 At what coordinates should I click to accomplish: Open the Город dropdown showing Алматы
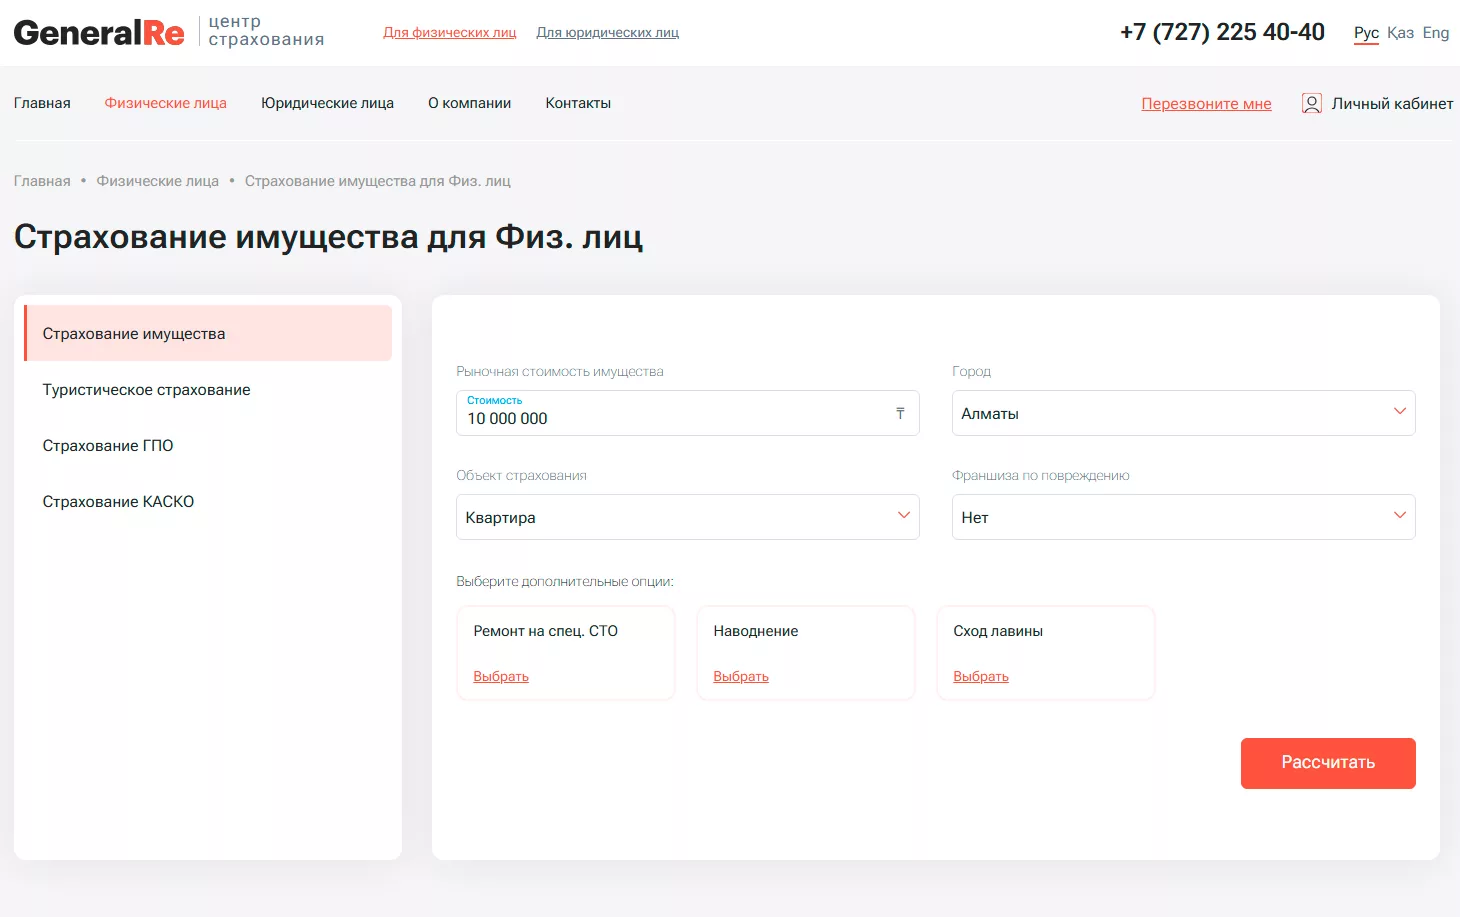click(1183, 413)
